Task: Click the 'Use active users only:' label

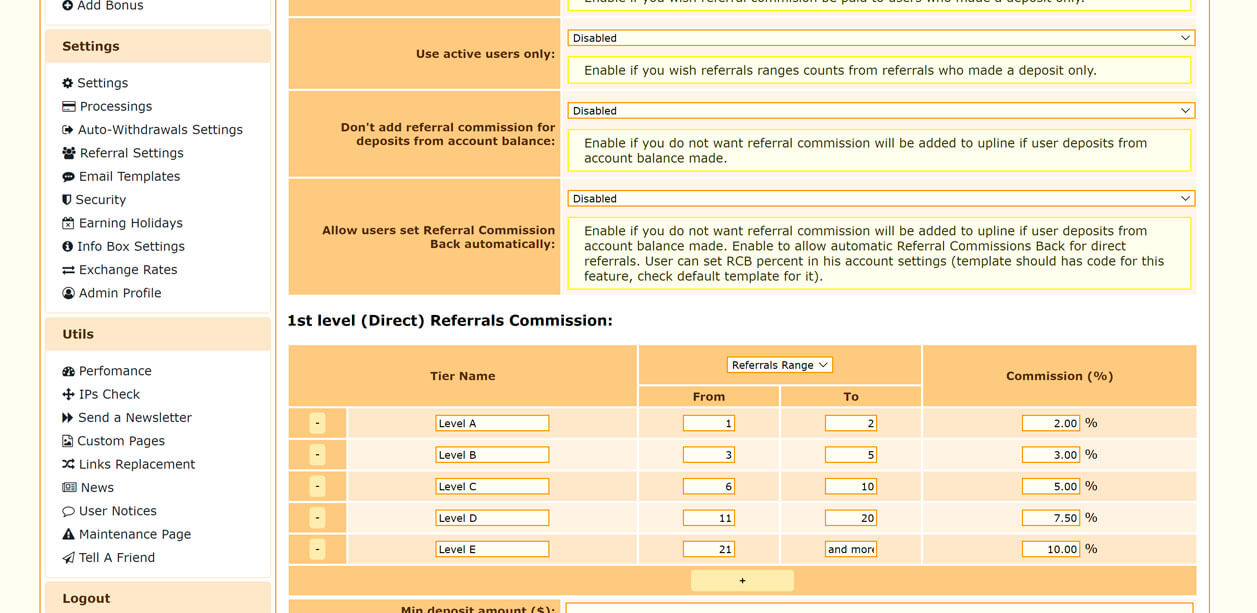Action: coord(485,54)
